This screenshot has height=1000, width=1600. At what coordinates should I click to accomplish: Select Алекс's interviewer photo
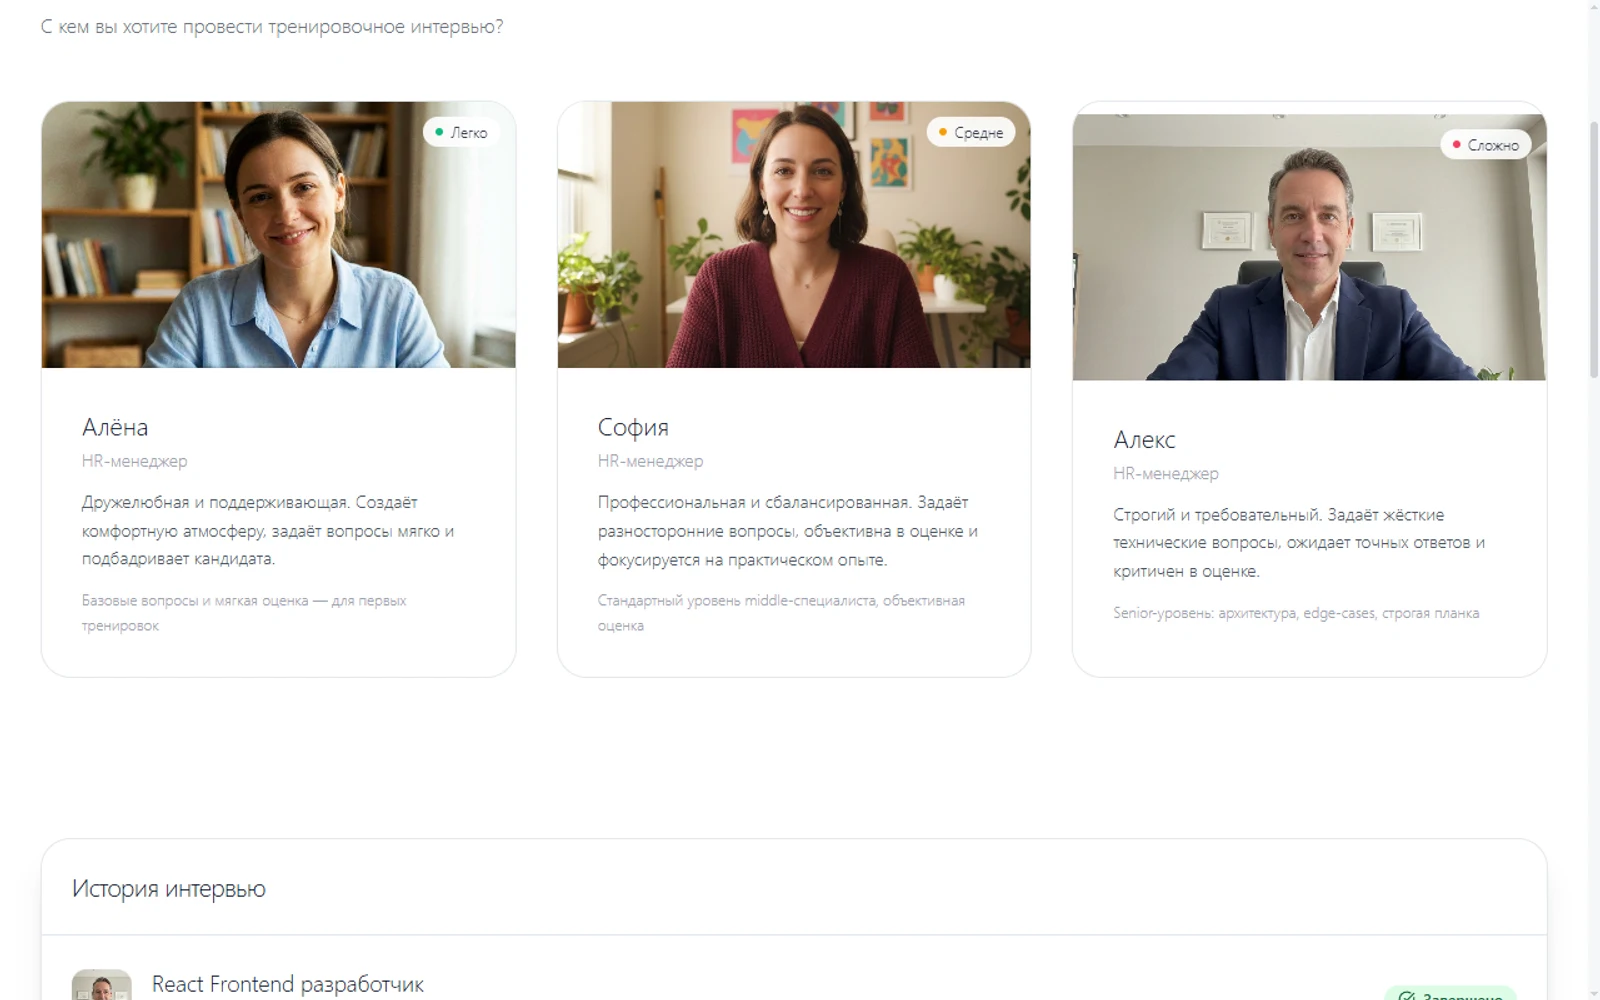1309,247
